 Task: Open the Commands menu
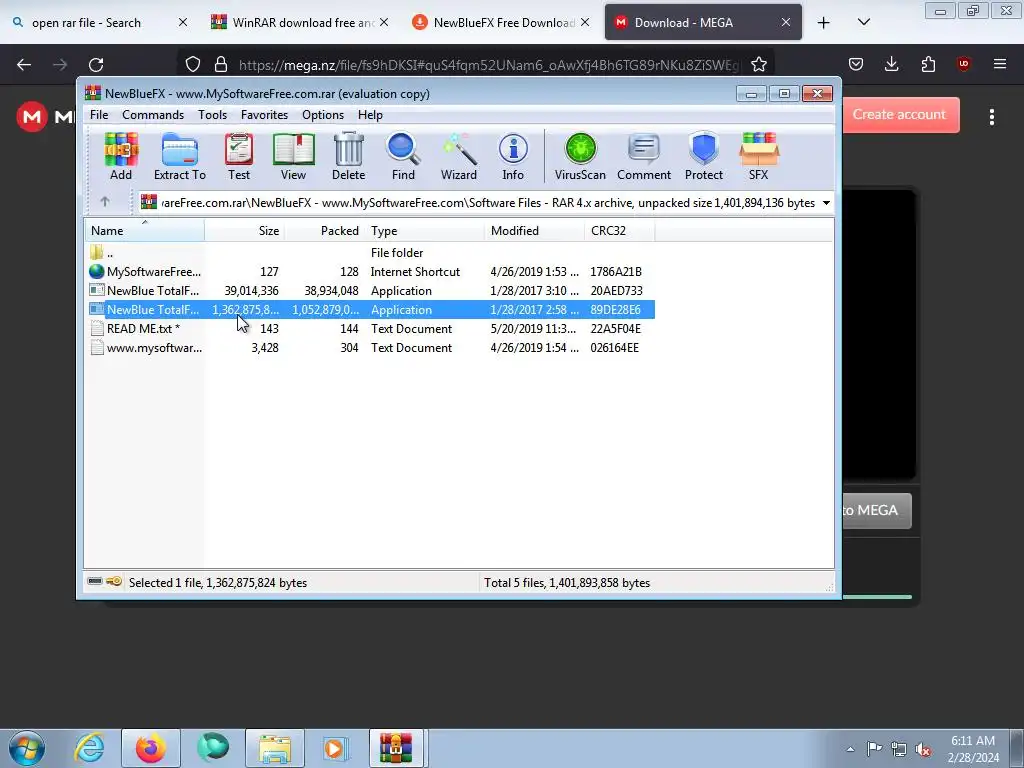(x=153, y=115)
